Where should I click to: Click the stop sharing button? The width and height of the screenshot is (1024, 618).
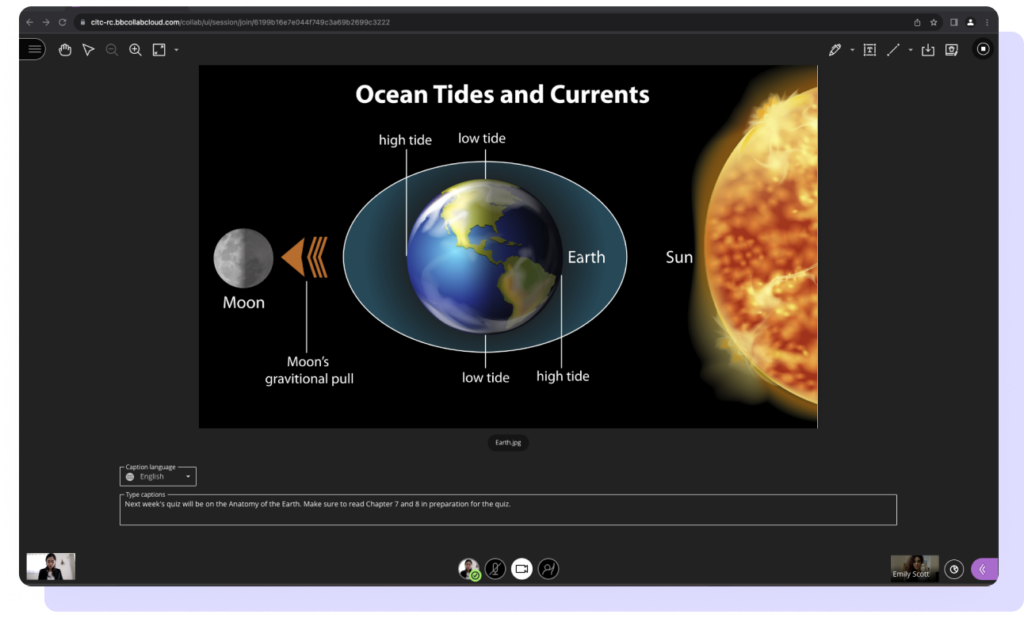[x=983, y=49]
